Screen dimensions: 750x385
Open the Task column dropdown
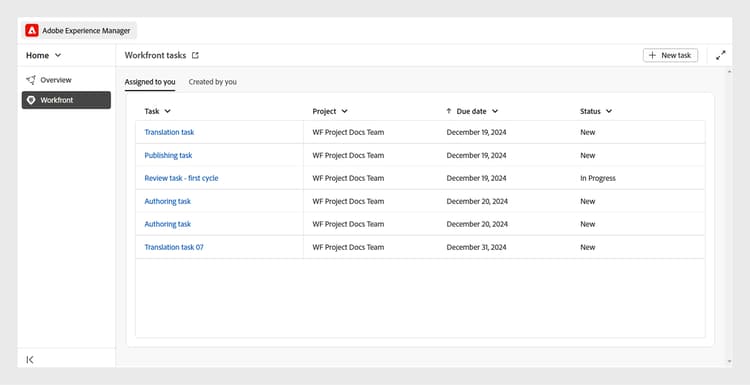coord(167,111)
